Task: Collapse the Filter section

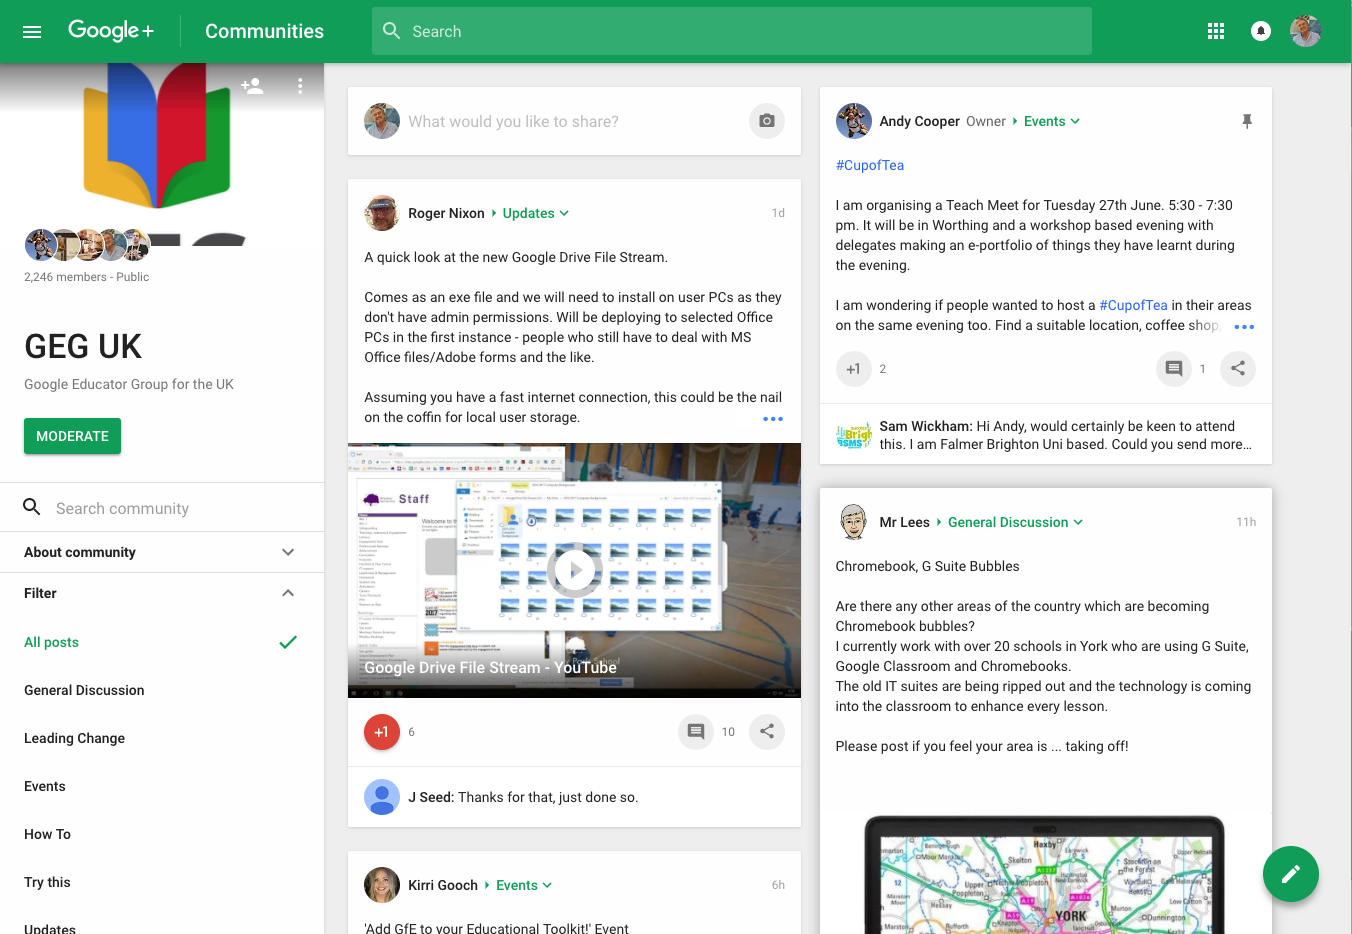Action: coord(162,593)
